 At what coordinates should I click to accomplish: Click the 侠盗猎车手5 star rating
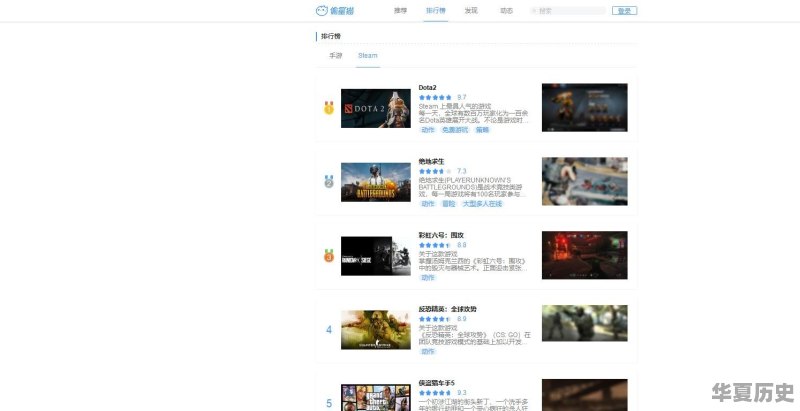point(435,393)
